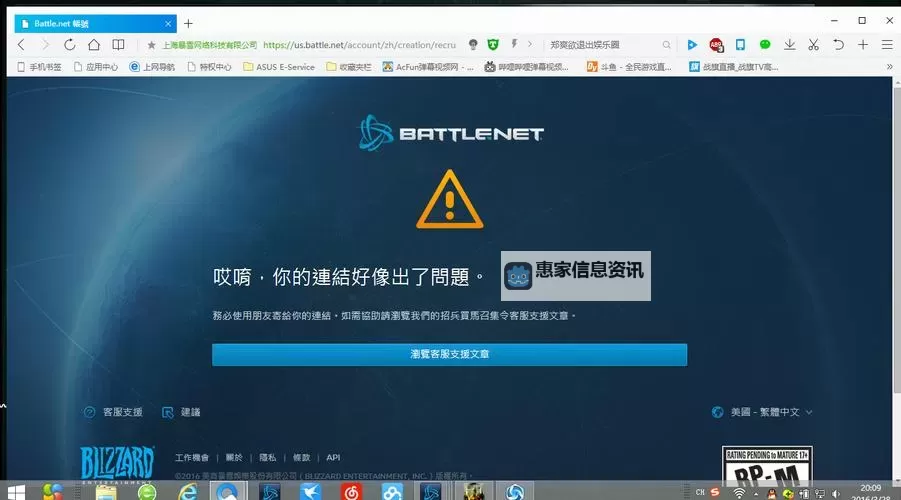This screenshot has width=901, height=500.
Task: Open the bilibili 哔哩哔哩 bookmark
Action: (x=526, y=67)
